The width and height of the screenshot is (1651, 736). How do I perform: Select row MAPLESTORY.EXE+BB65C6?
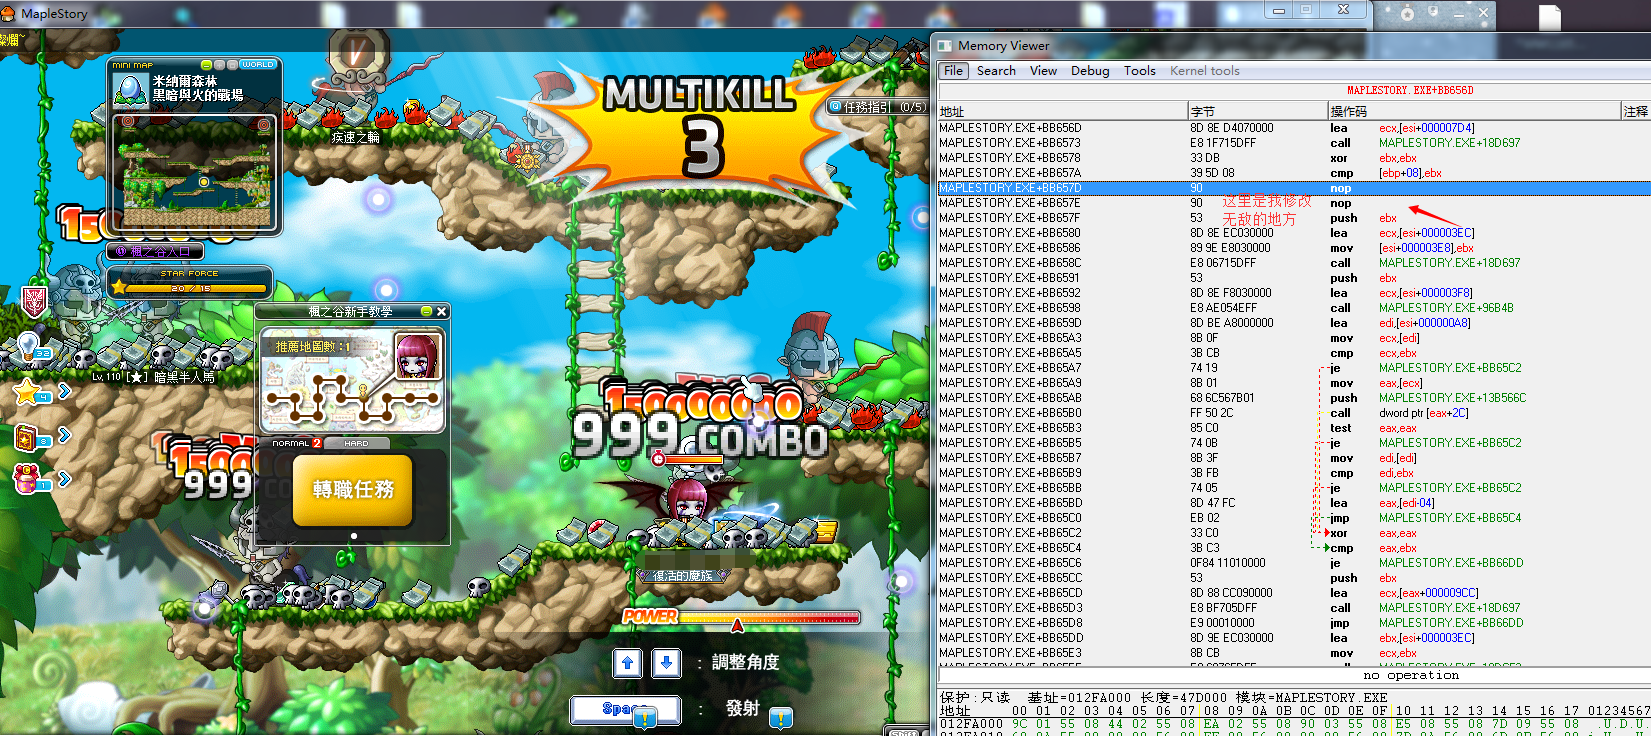(x=1294, y=563)
